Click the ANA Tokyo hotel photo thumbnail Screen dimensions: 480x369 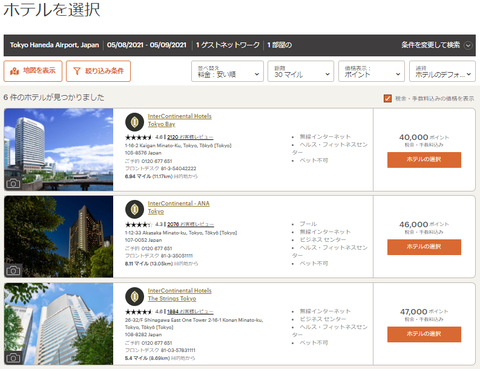click(59, 237)
